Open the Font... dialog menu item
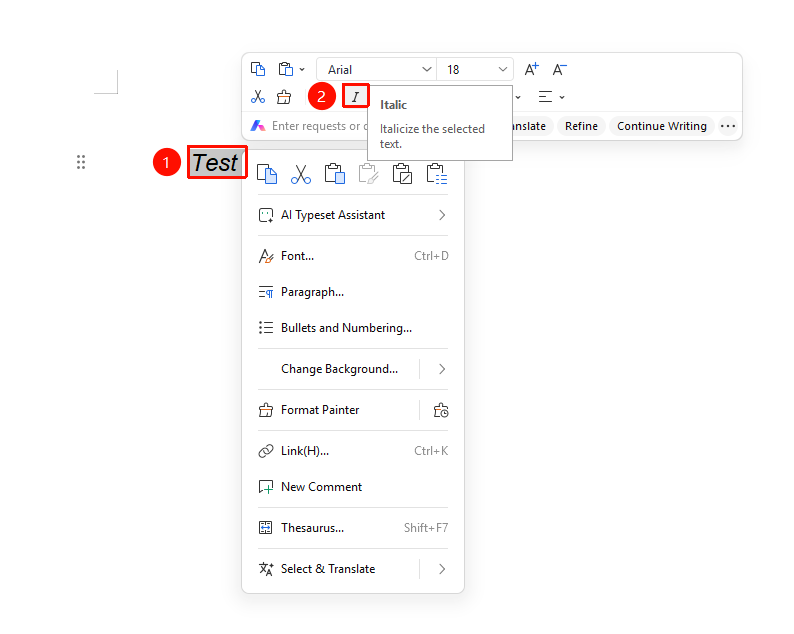Screen dimensions: 794x634 (x=353, y=256)
